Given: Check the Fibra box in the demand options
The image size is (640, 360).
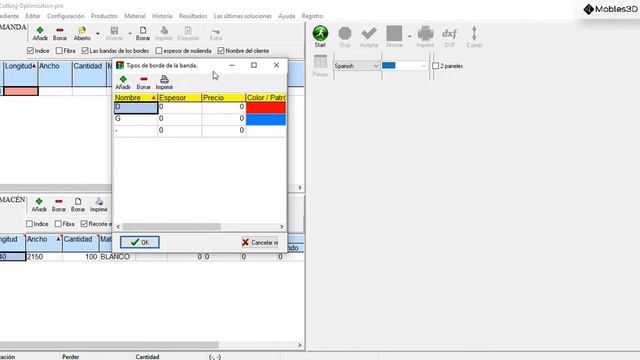Looking at the screenshot, I should 59,51.
